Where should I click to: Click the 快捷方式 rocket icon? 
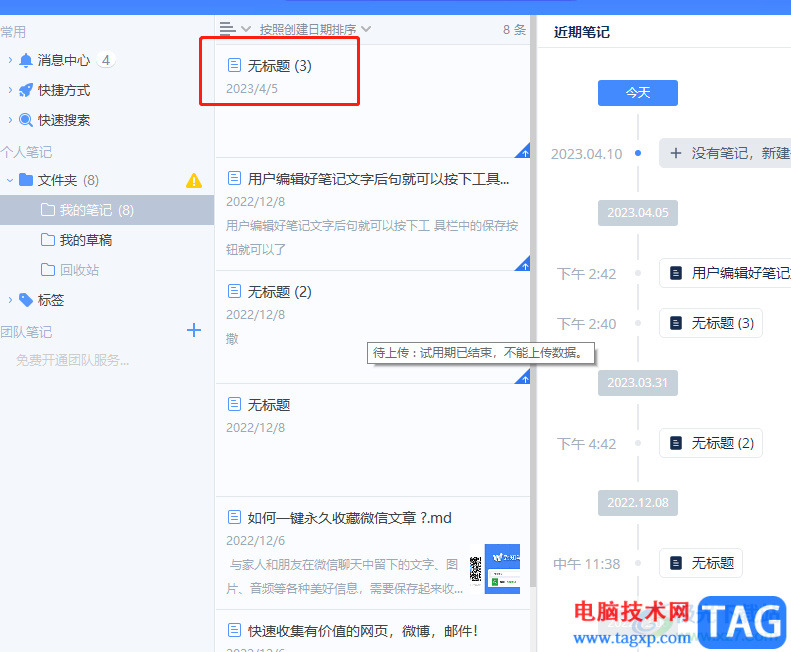click(x=26, y=90)
